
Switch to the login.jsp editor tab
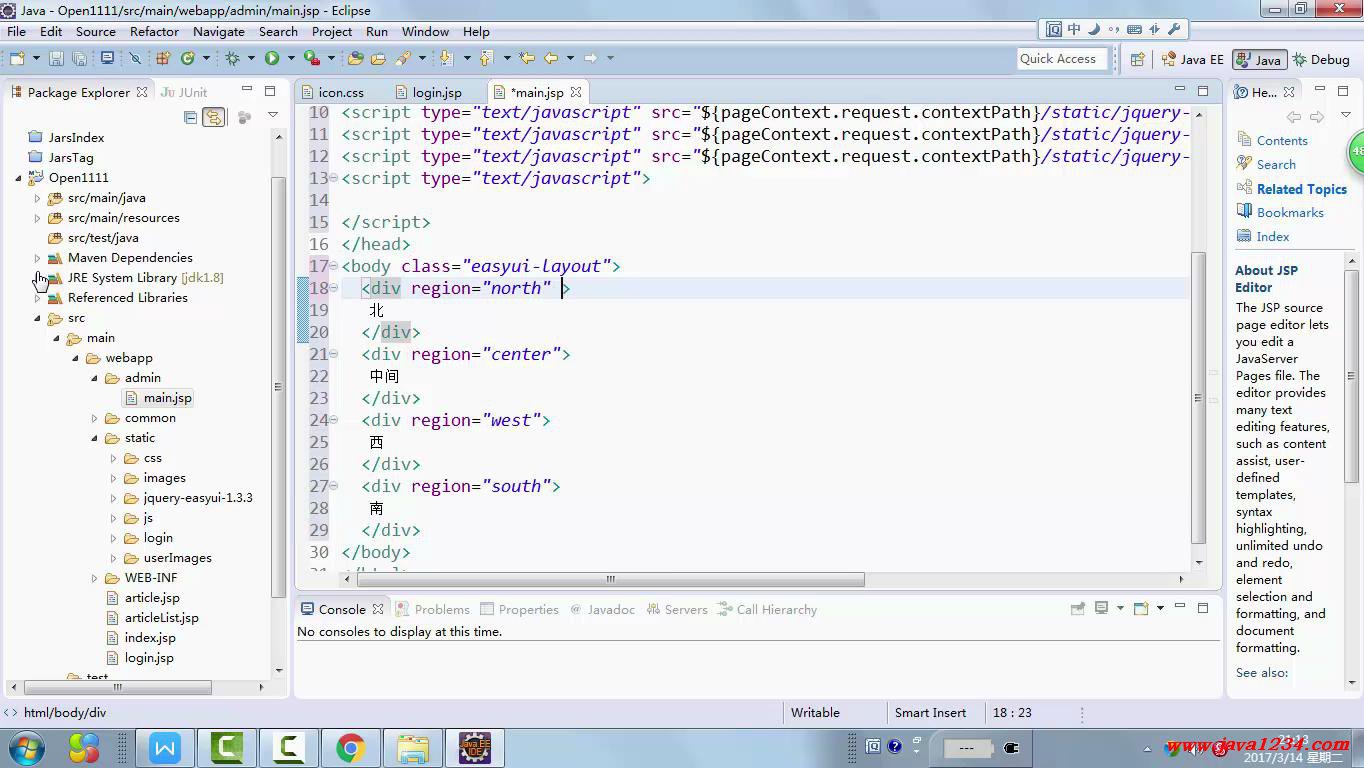(x=428, y=92)
